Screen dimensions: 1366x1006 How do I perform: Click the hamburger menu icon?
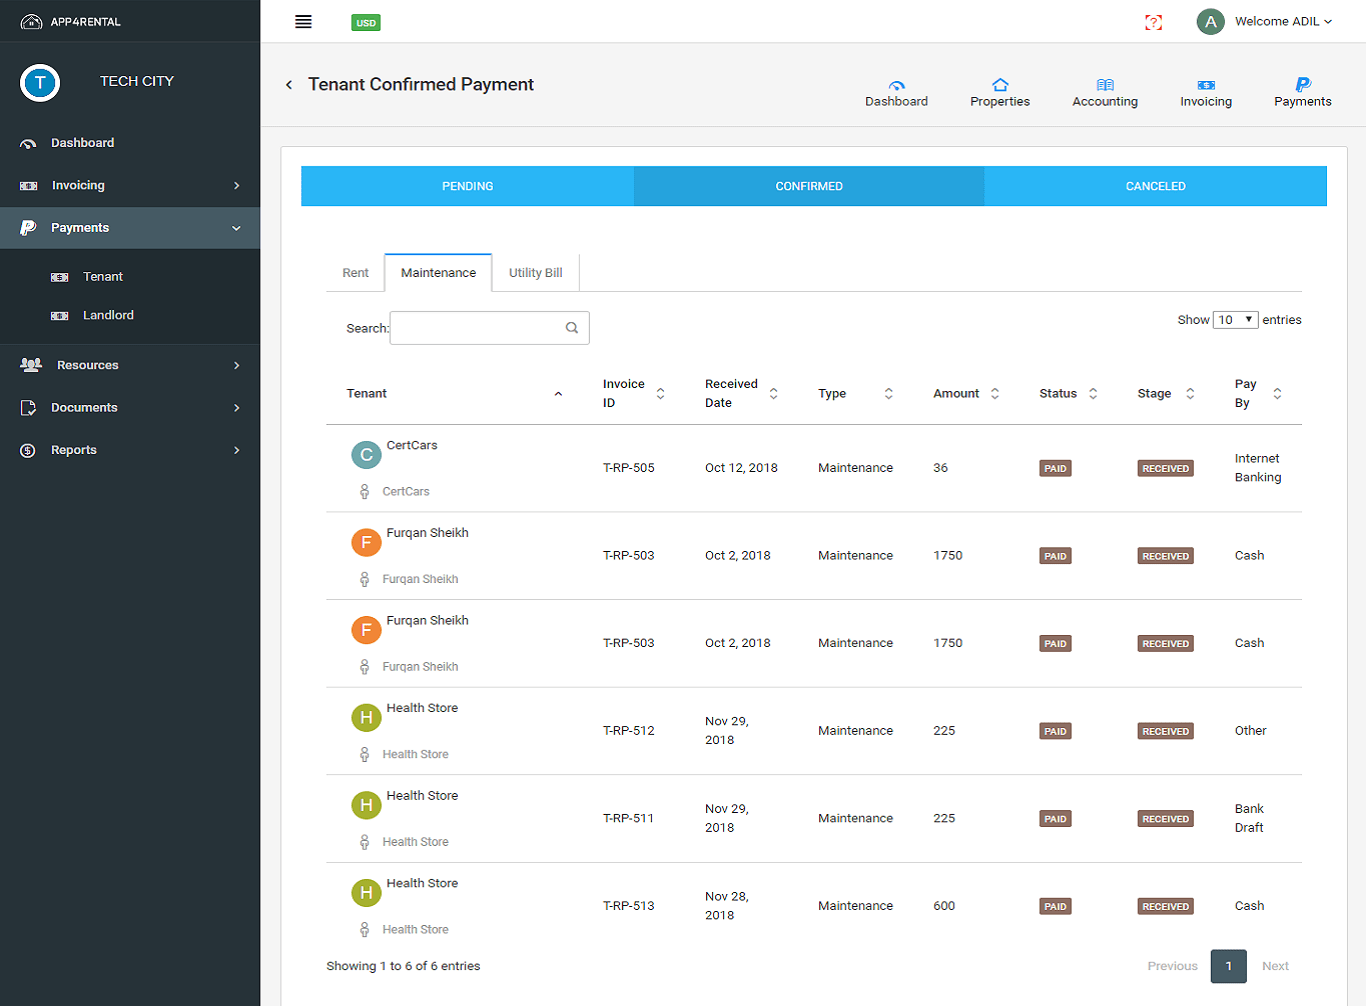(x=303, y=22)
